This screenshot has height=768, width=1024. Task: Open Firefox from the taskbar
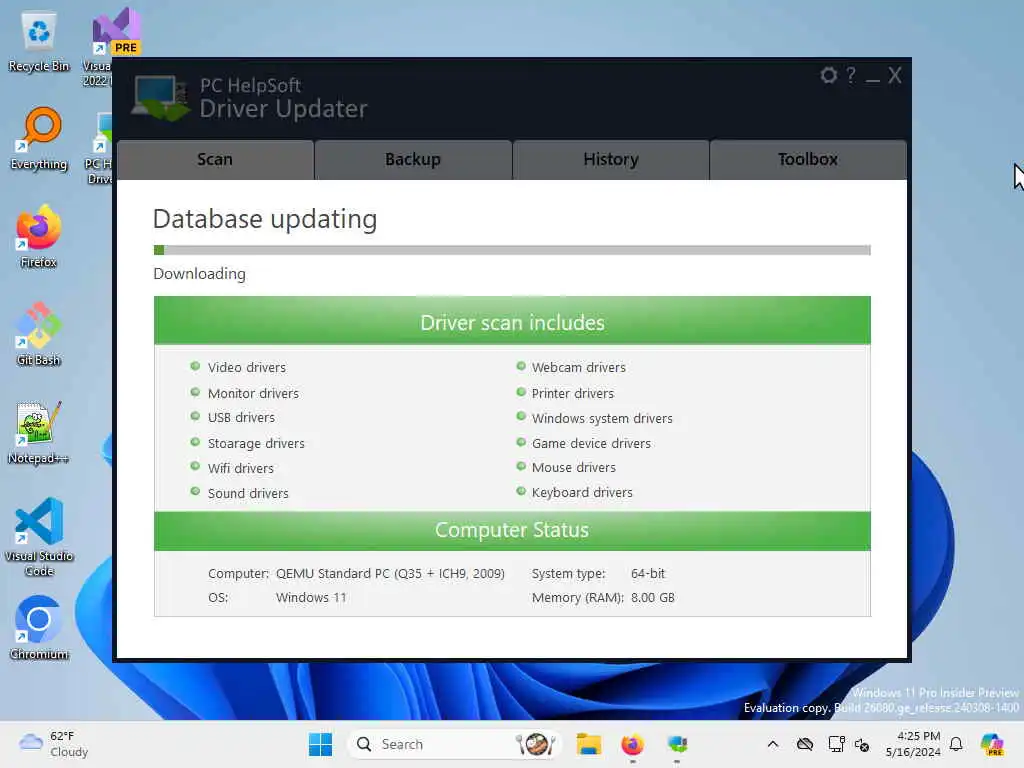tap(632, 744)
